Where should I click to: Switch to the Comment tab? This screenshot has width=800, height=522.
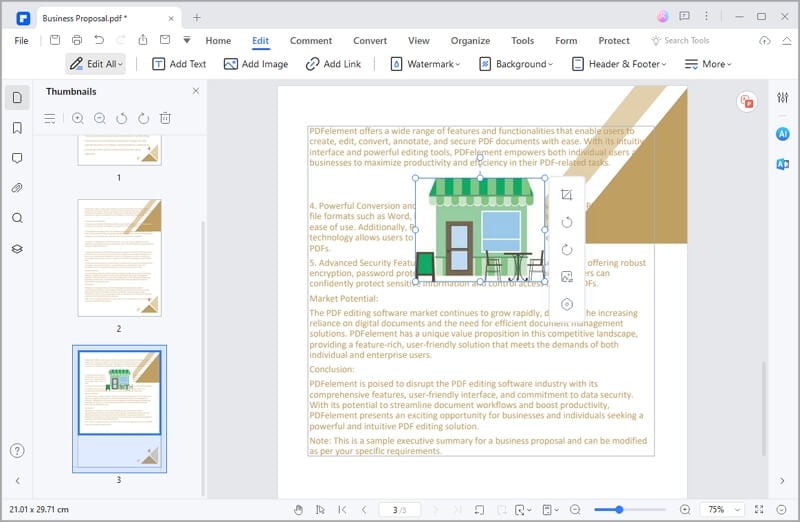coord(311,40)
